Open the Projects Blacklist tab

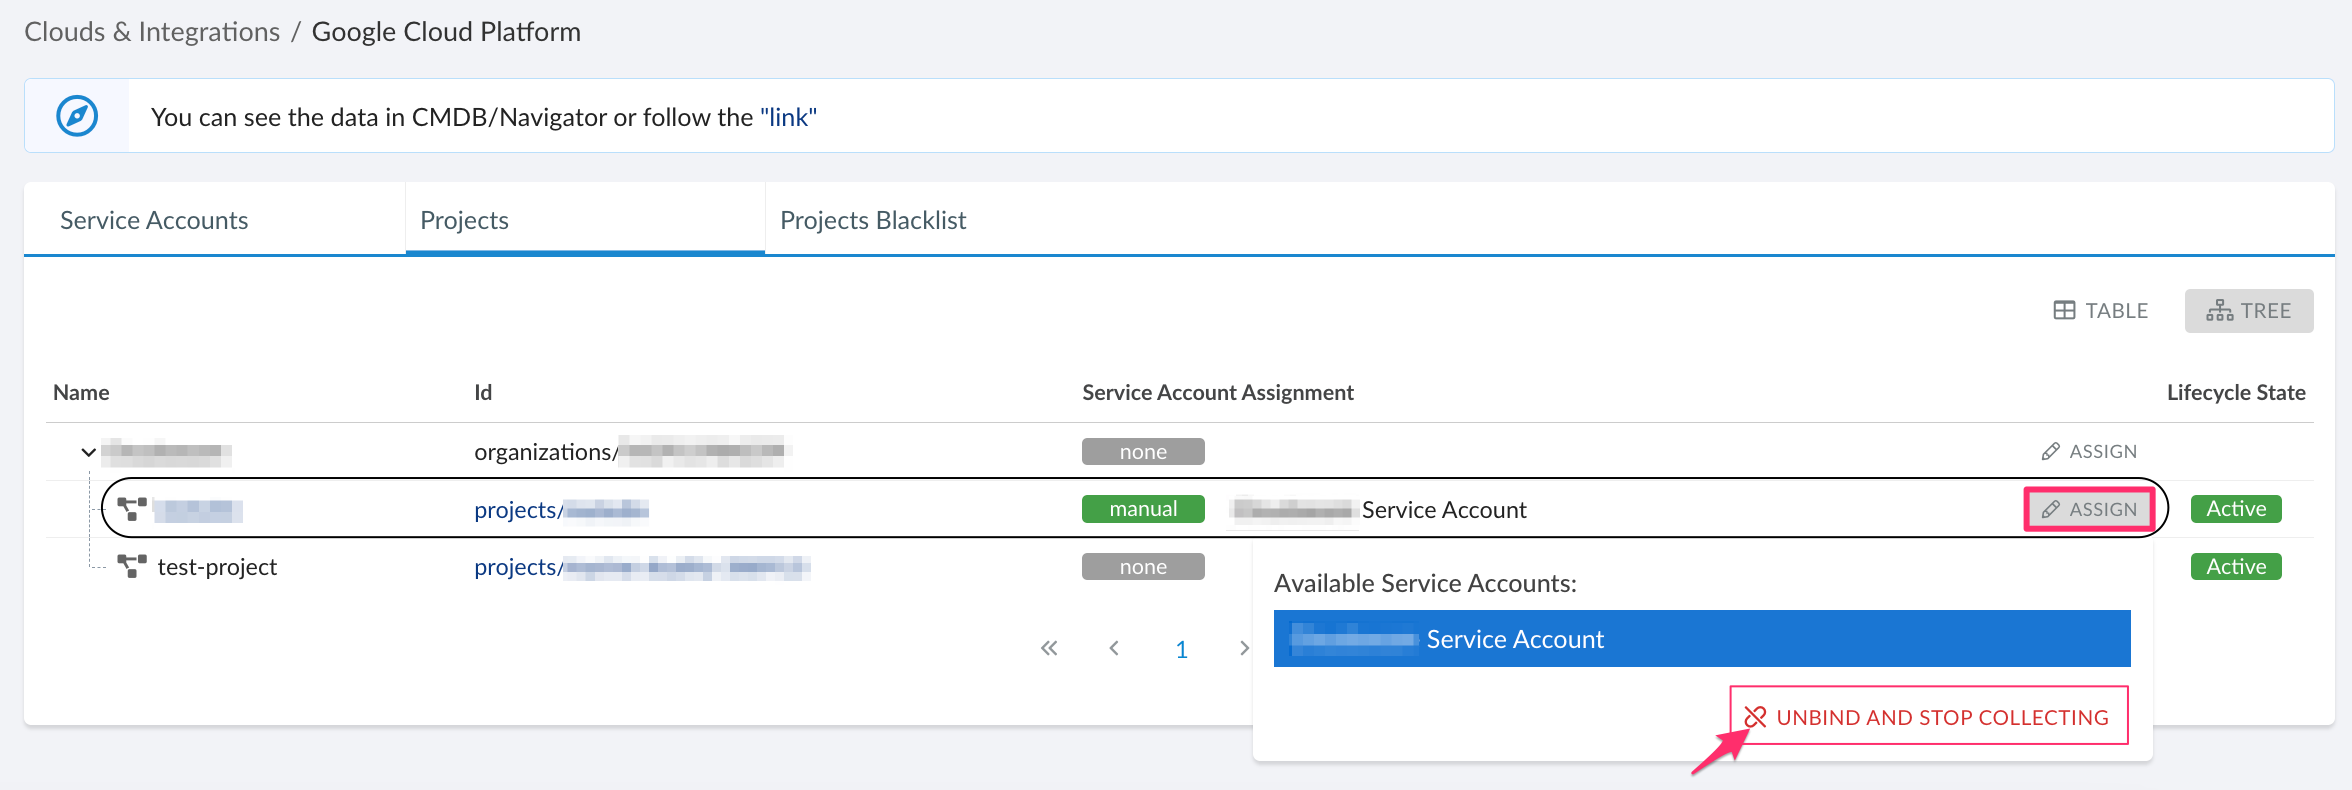pos(872,220)
